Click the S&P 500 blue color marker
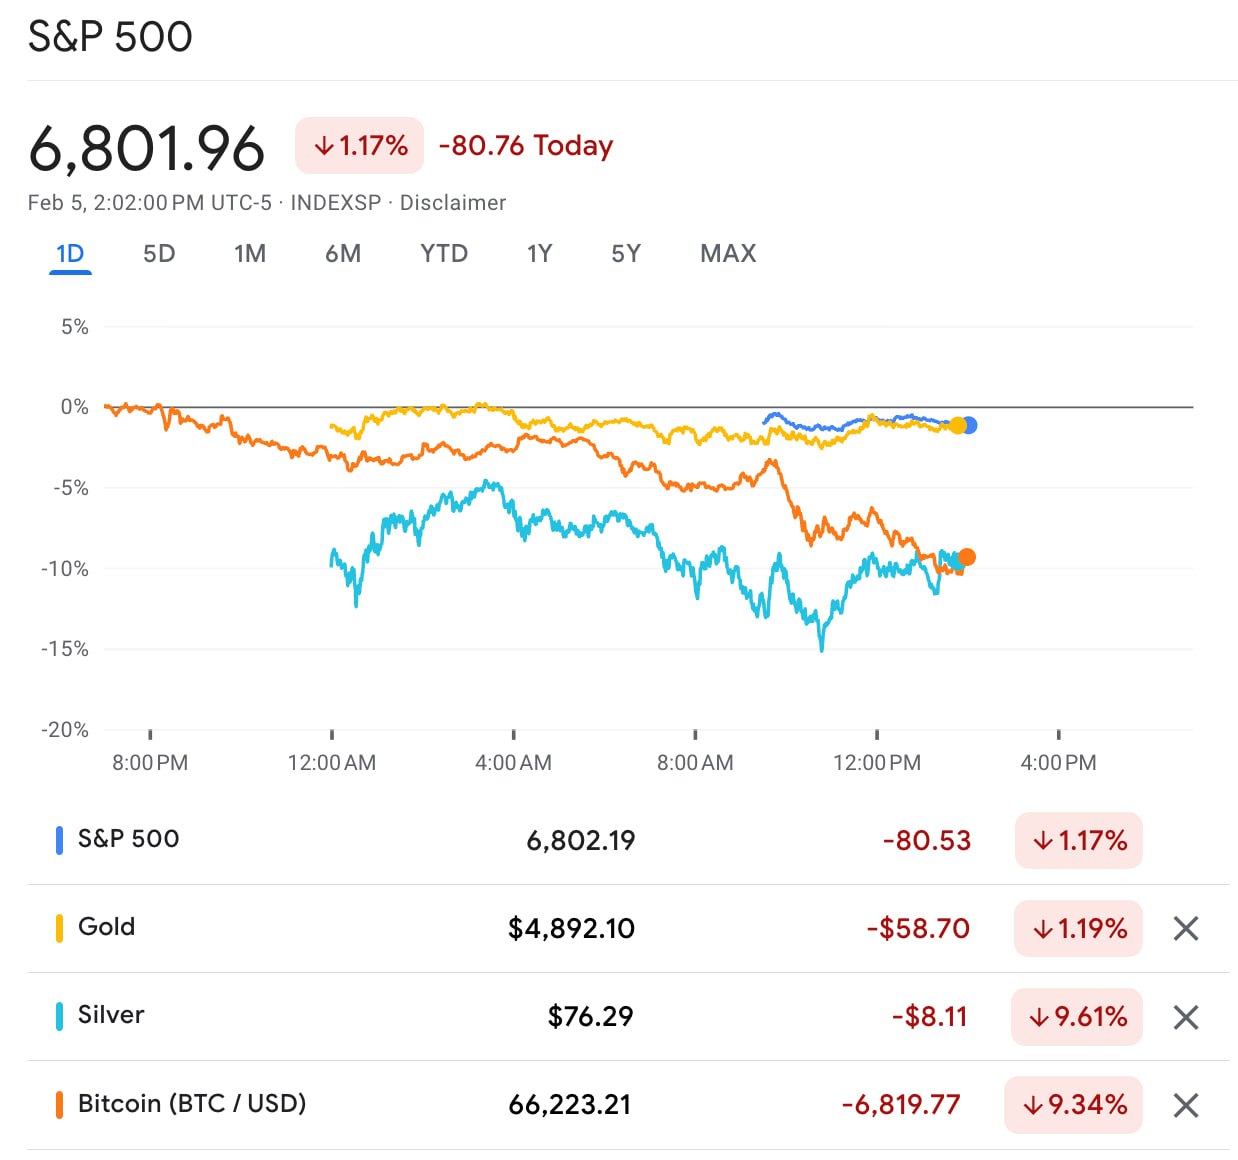 pyautogui.click(x=59, y=840)
